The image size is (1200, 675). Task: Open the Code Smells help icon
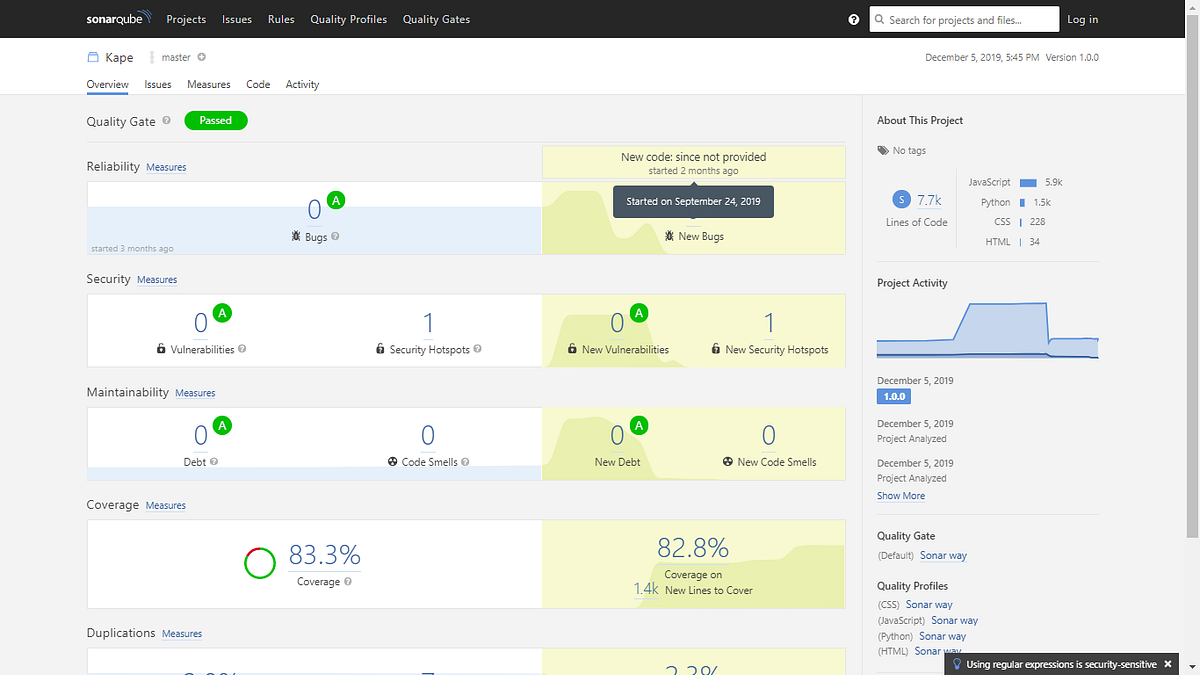point(465,462)
